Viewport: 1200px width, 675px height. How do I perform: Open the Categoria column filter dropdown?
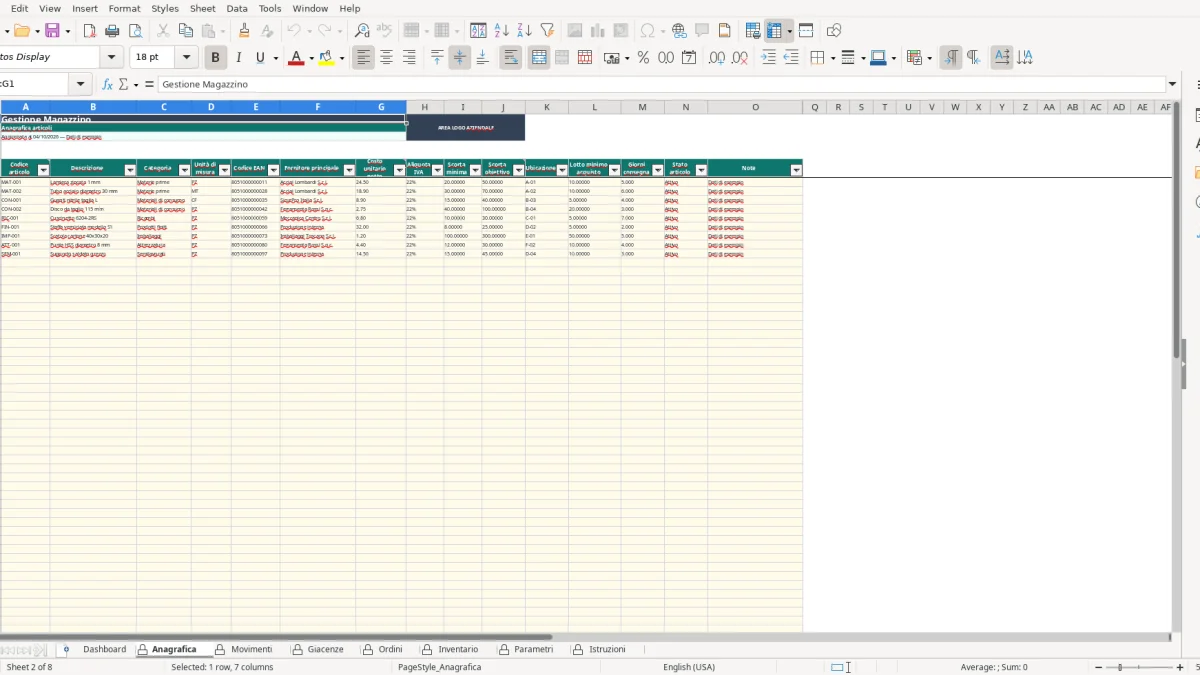point(184,171)
